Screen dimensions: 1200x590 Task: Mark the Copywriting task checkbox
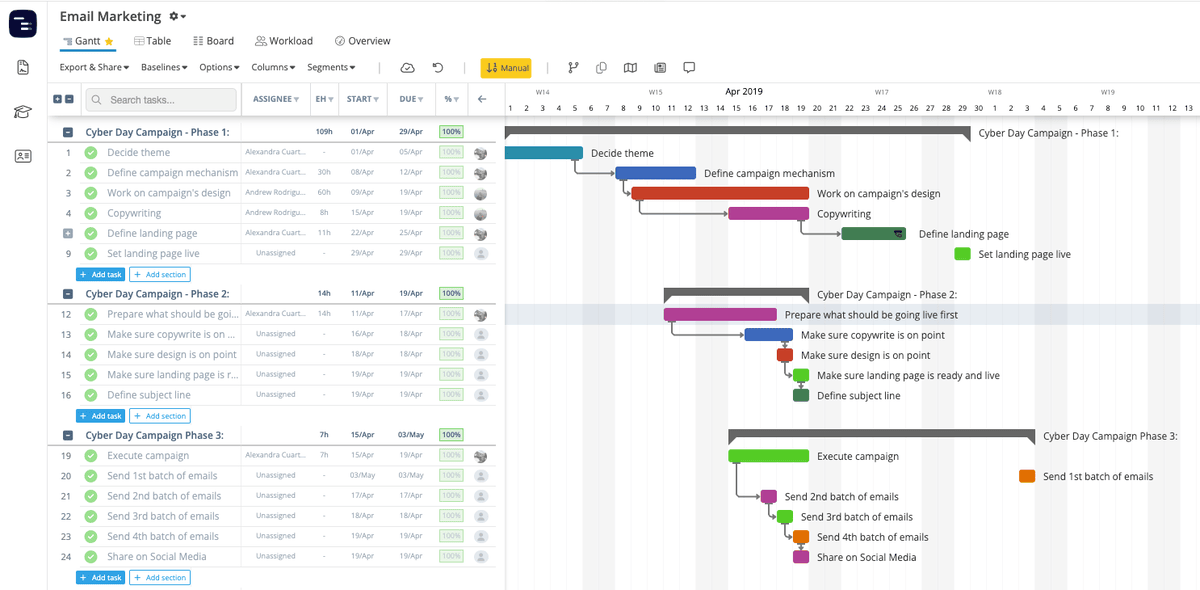click(x=91, y=213)
